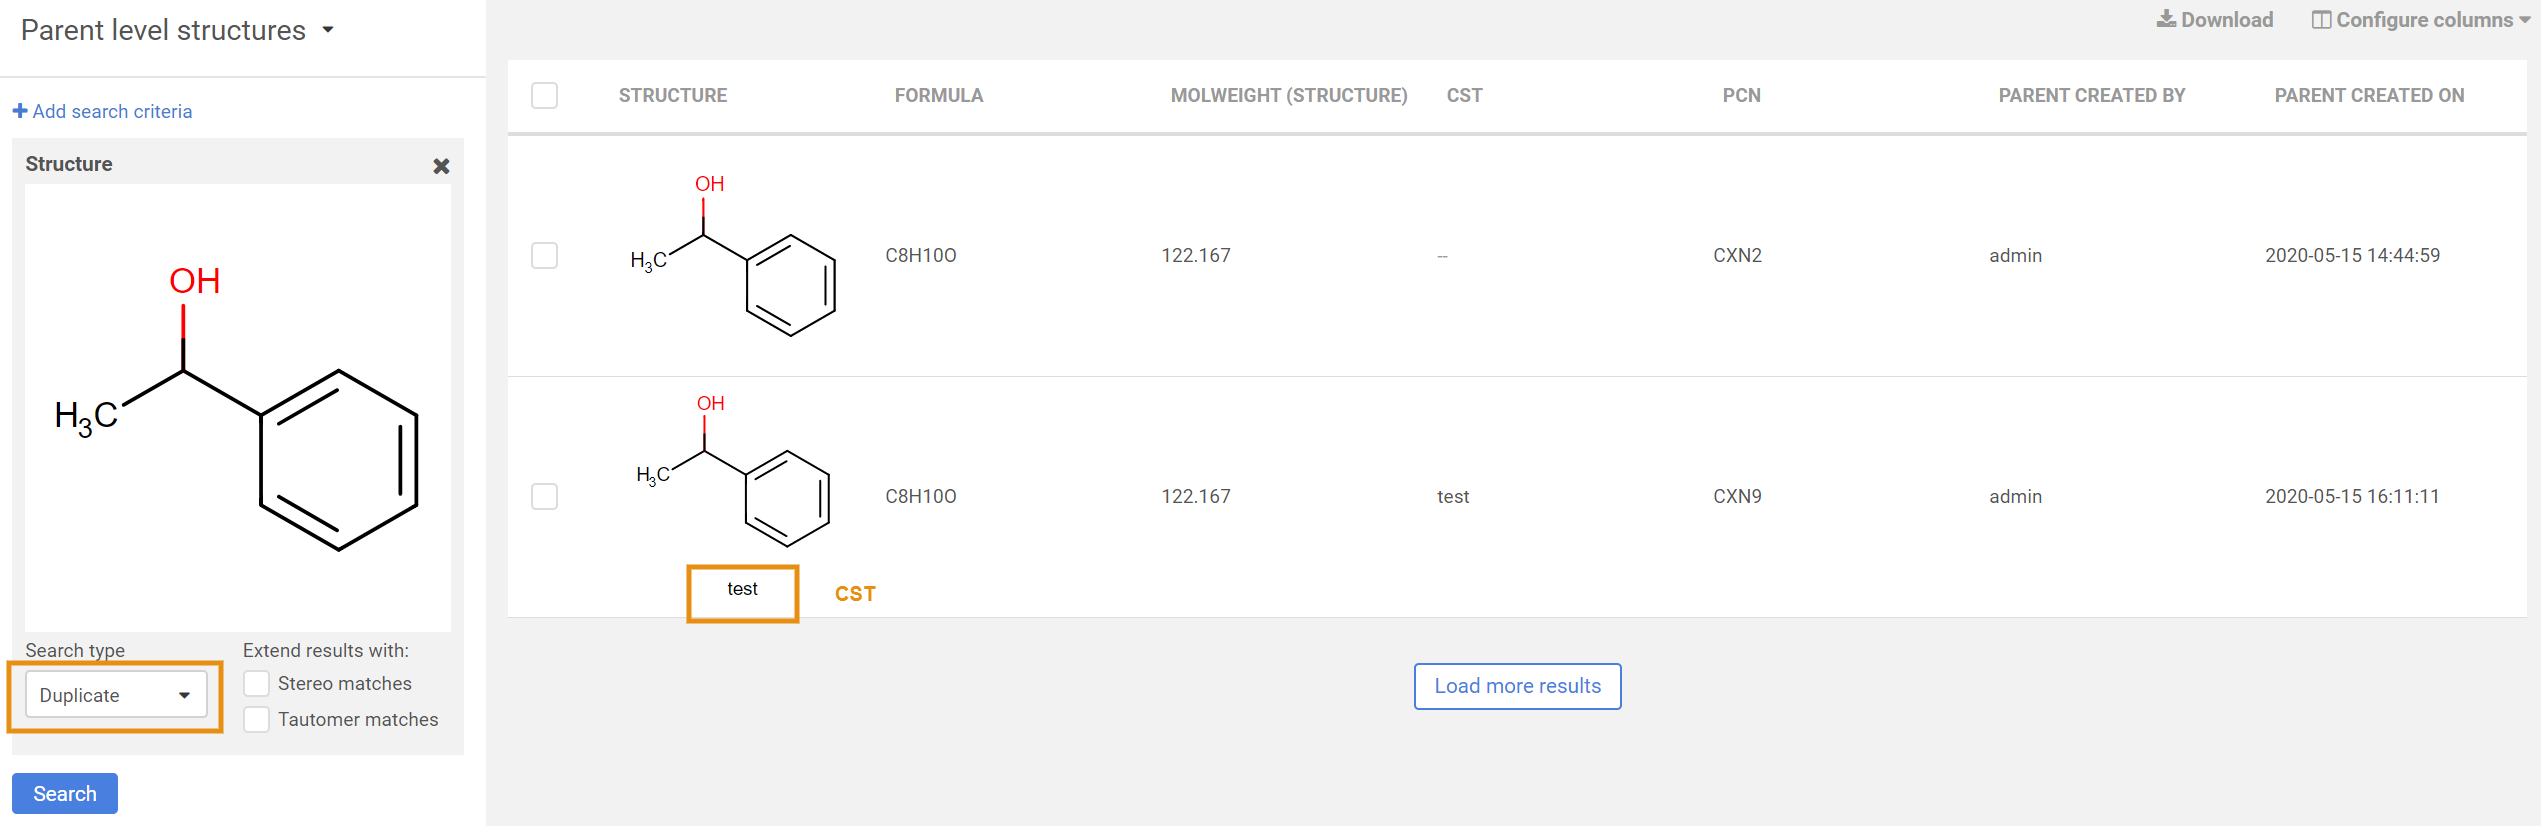Select the row checkbox for CXN2
This screenshot has width=2541, height=826.
point(544,256)
